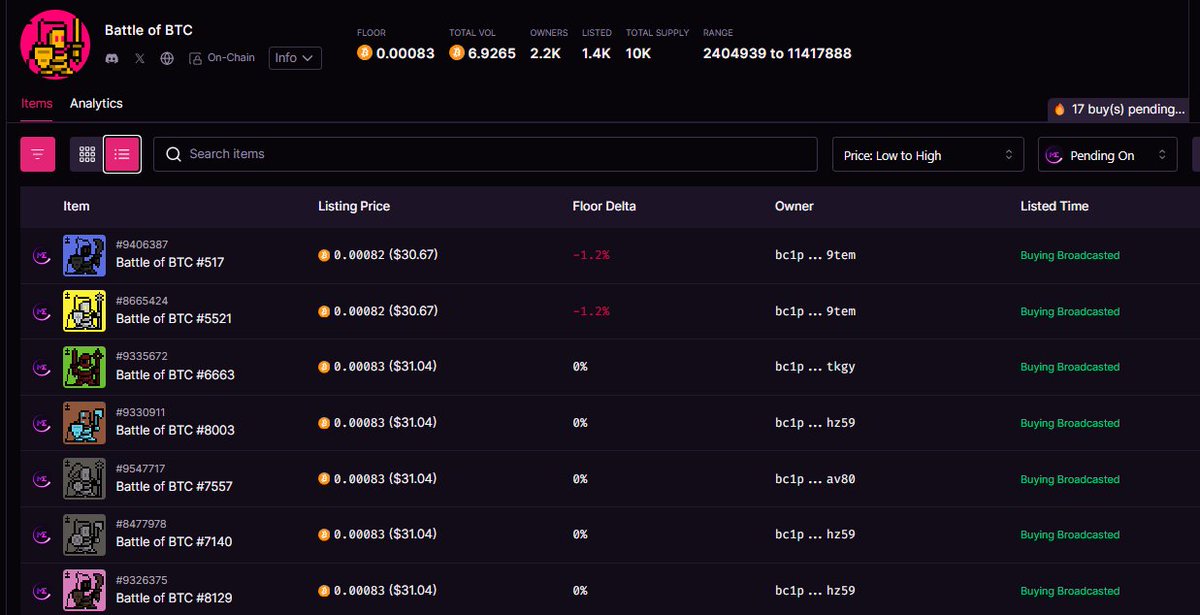Select the Battle of BTC #5521 item name

coord(174,319)
